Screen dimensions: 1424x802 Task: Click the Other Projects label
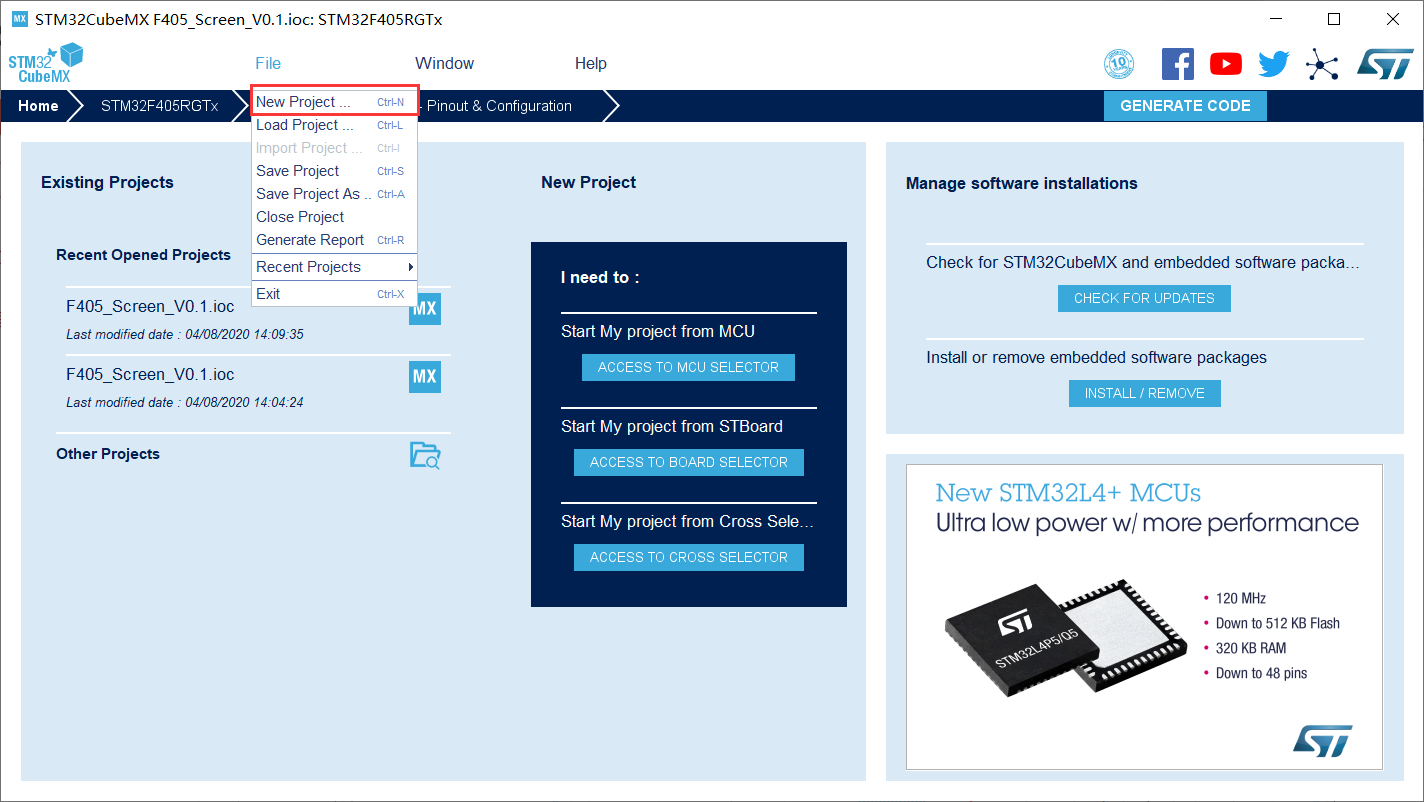click(x=108, y=454)
